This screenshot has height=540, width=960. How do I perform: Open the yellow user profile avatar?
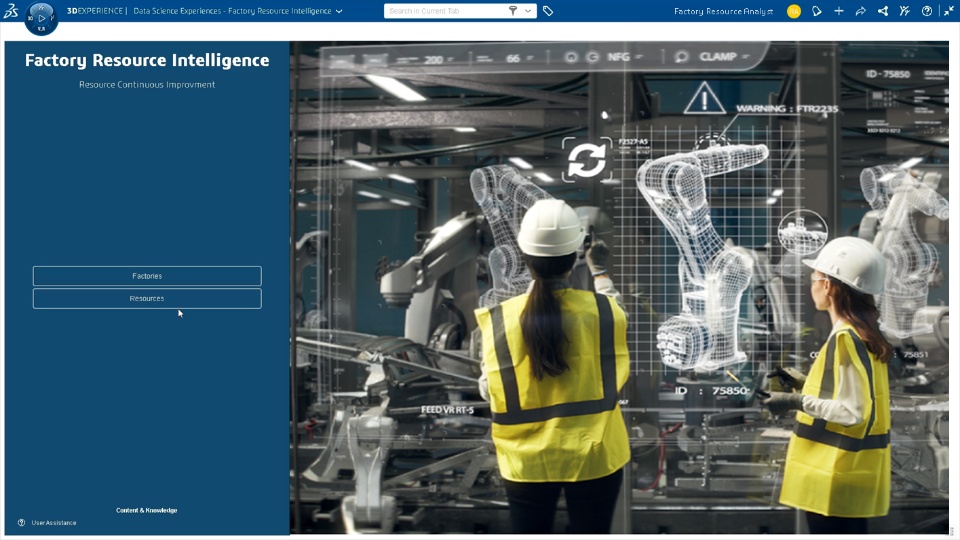(x=793, y=11)
